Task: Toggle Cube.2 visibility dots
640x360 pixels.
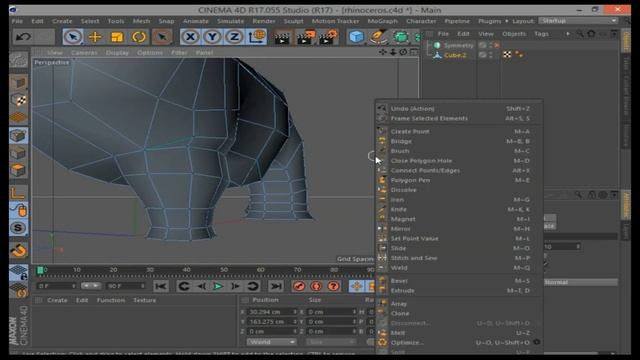Action: [x=491, y=55]
